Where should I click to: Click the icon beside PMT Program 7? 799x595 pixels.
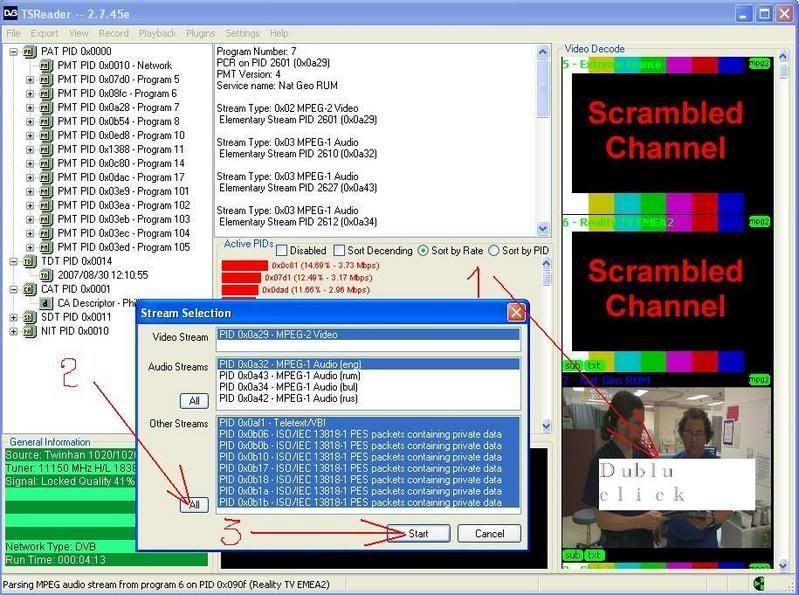pyautogui.click(x=45, y=107)
